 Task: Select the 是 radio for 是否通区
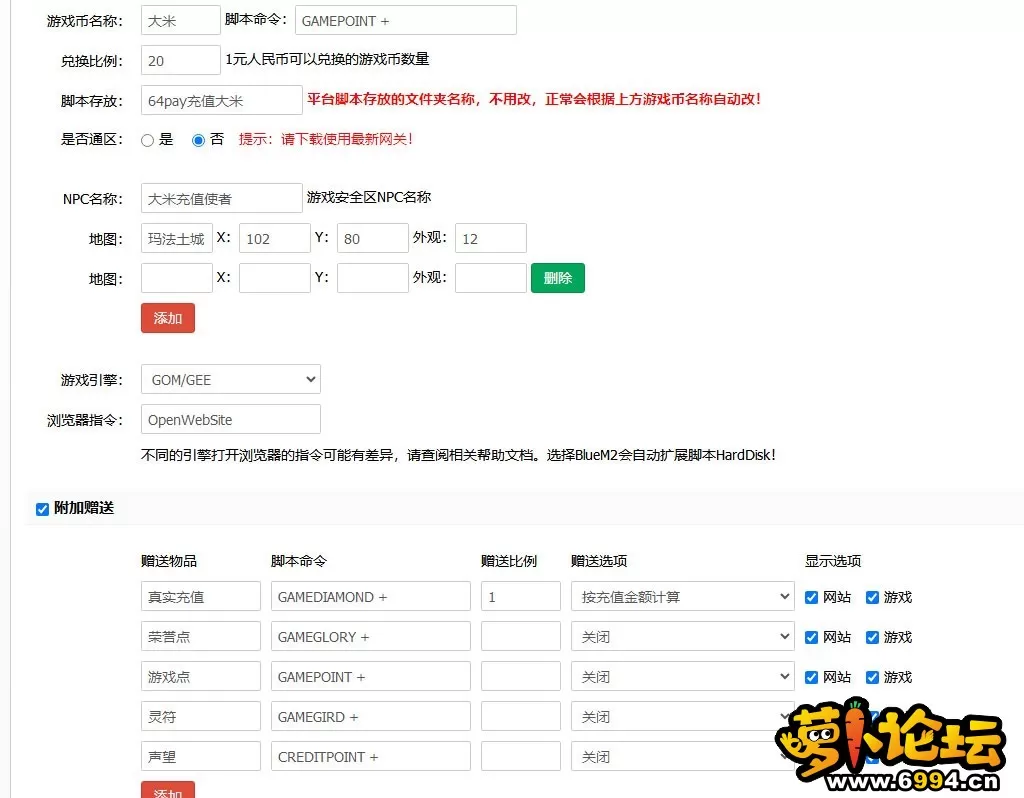(x=148, y=140)
